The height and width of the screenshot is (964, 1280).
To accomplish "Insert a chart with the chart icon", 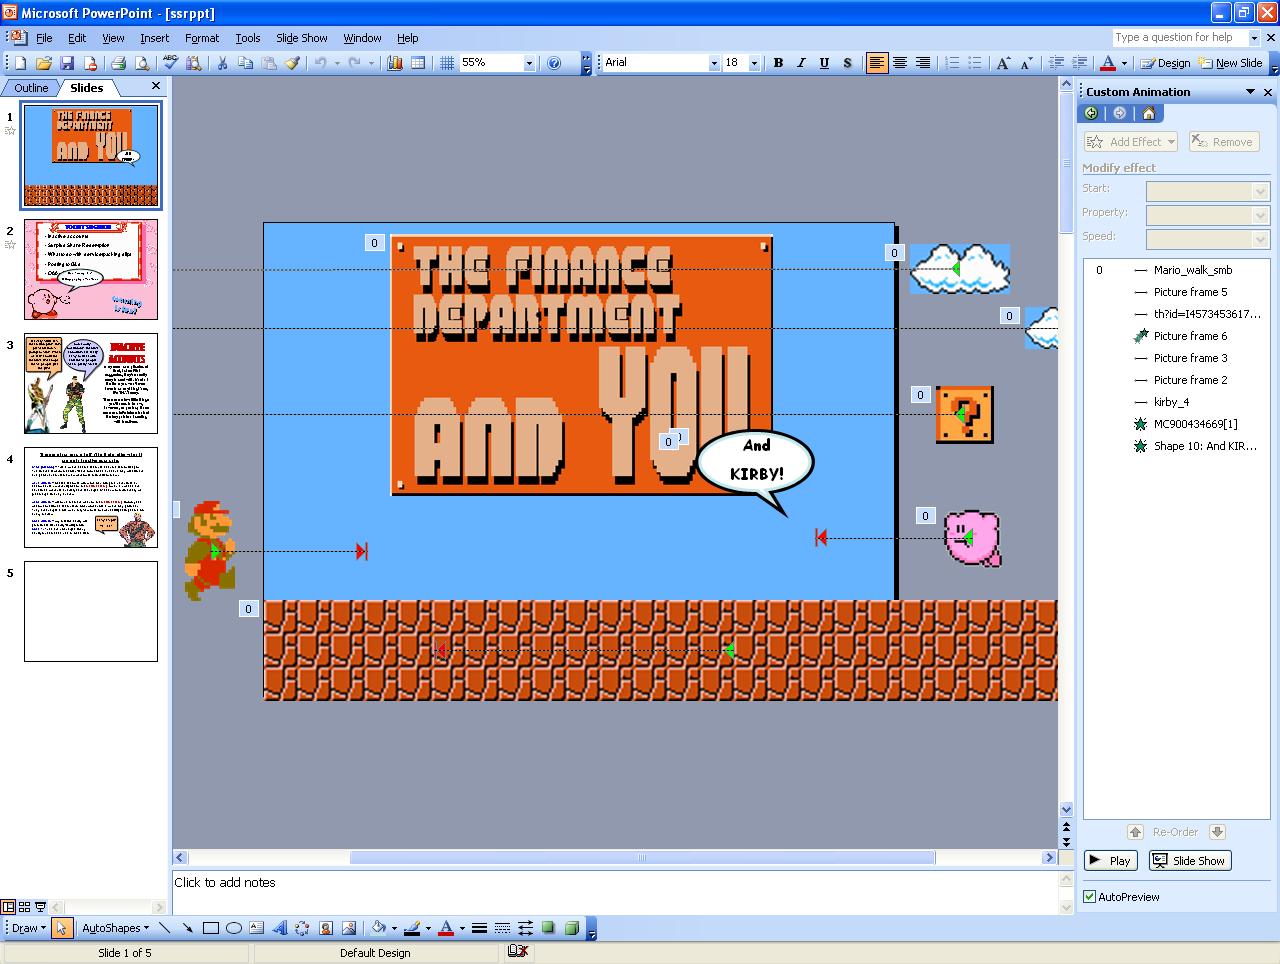I will [x=395, y=63].
